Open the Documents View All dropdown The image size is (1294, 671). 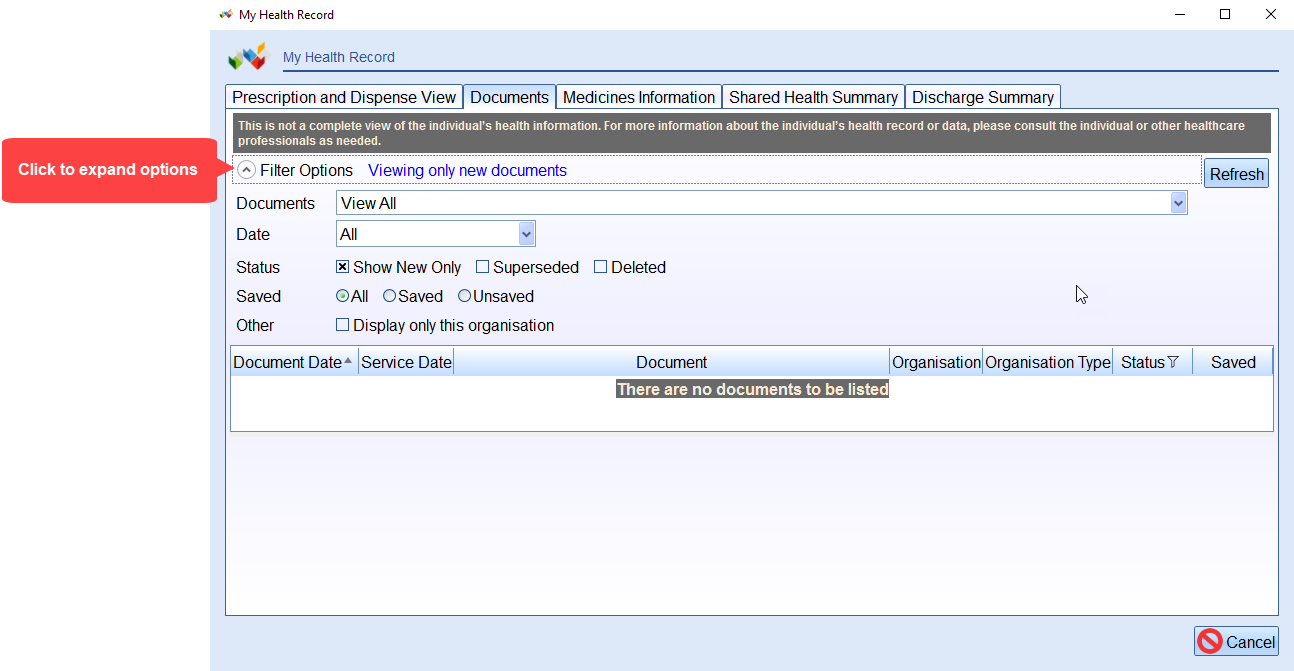point(1178,203)
